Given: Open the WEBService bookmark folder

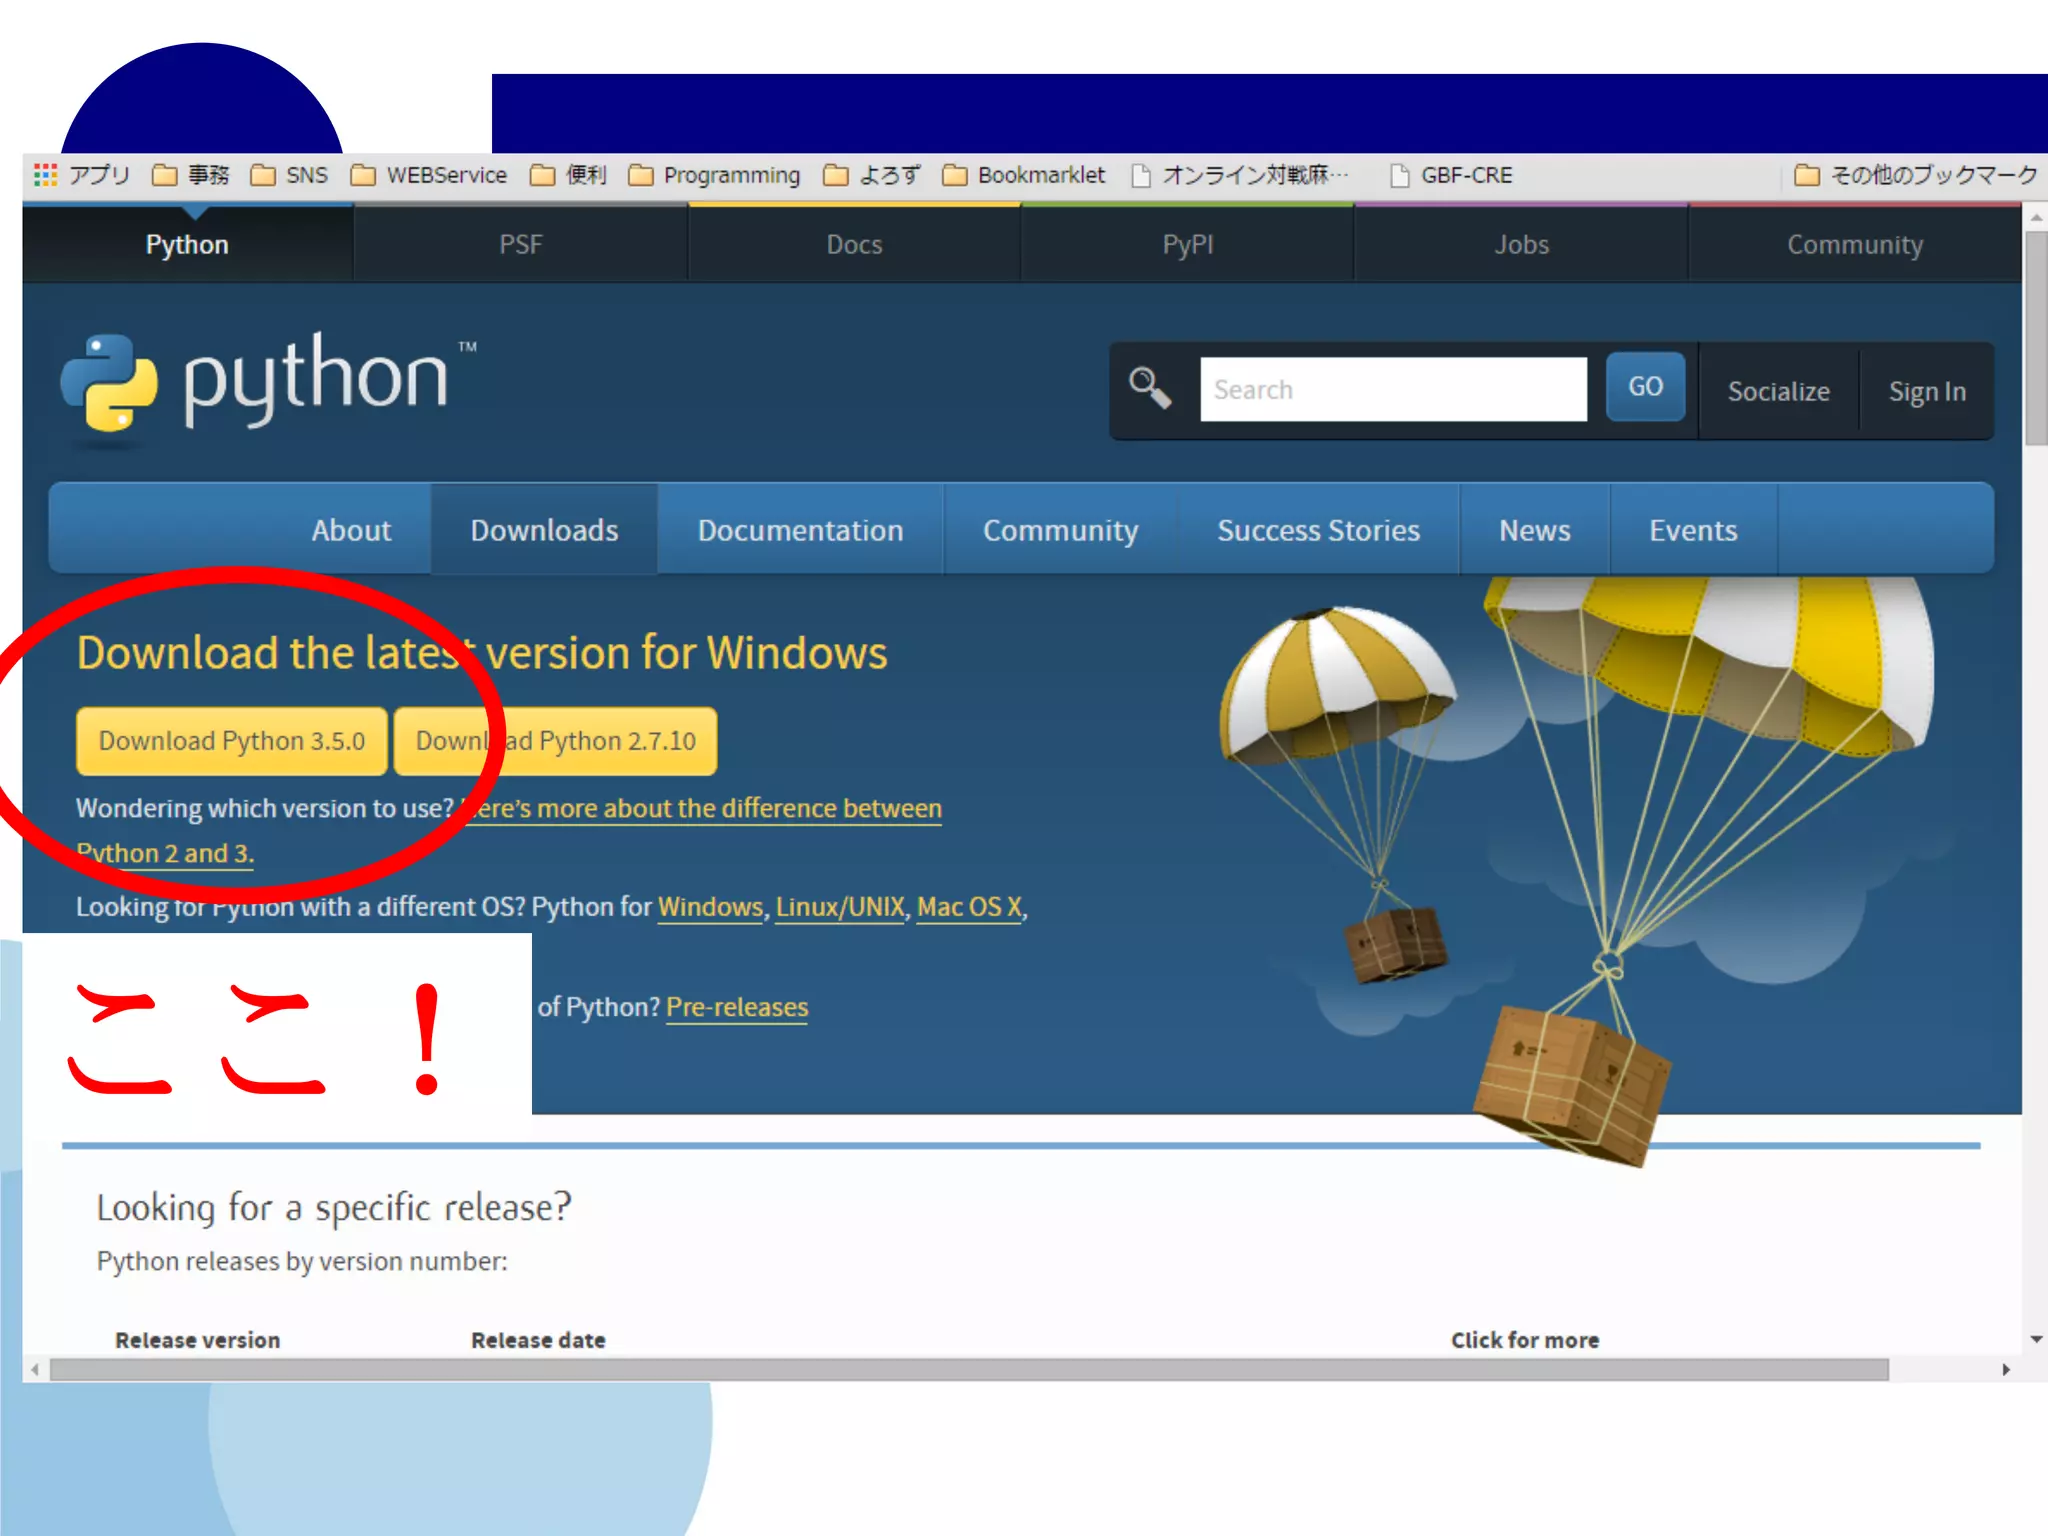Looking at the screenshot, I should click(x=429, y=175).
